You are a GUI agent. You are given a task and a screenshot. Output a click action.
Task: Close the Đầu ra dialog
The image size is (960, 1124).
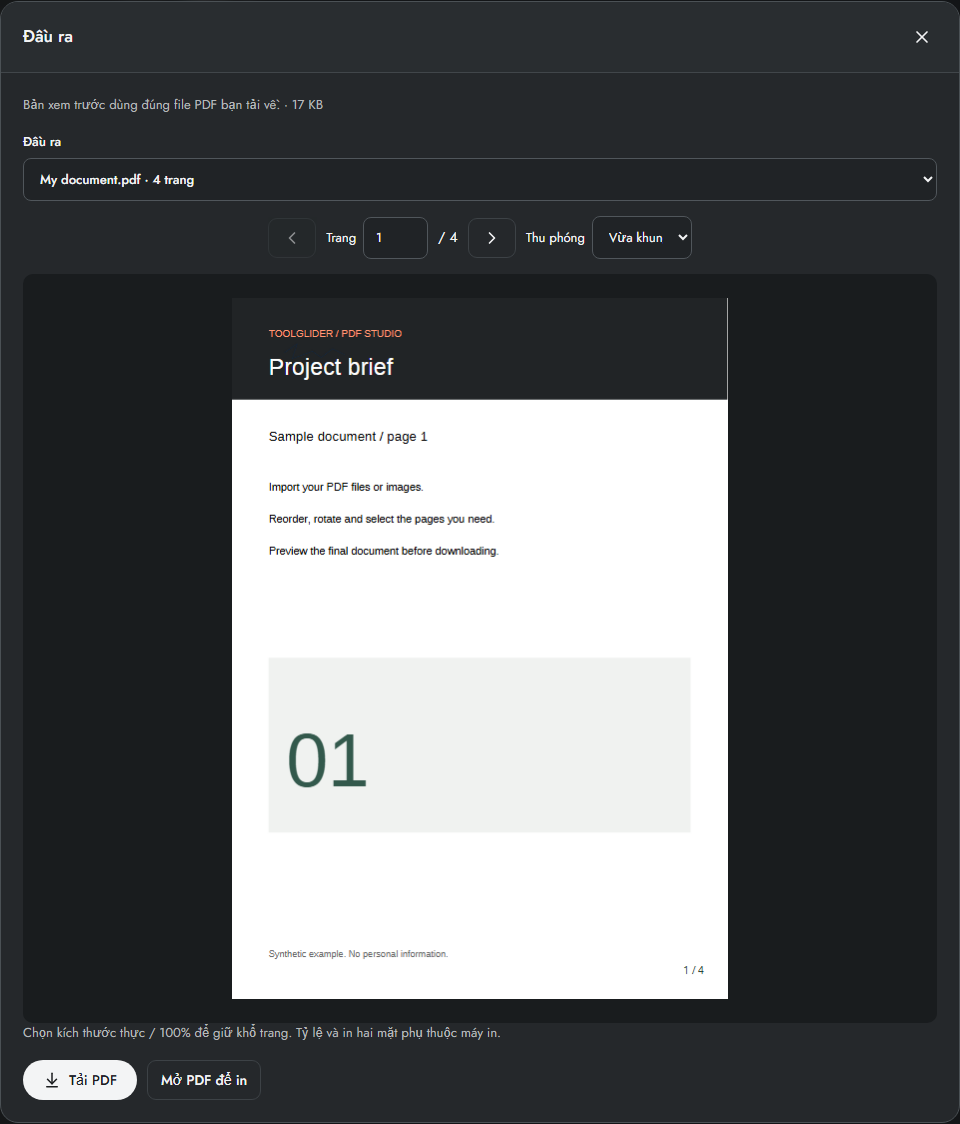[x=921, y=37]
